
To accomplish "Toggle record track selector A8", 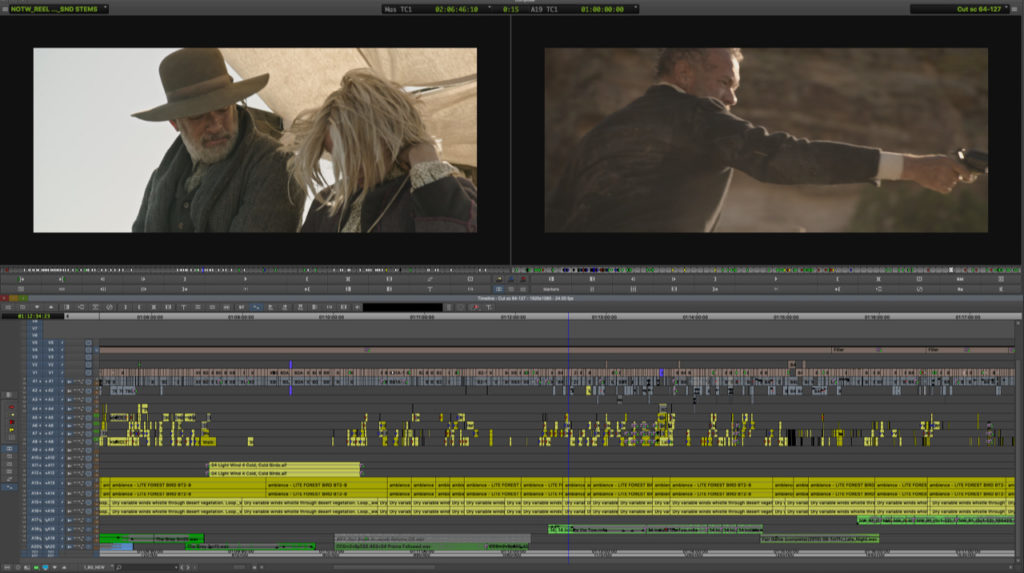I will pyautogui.click(x=51, y=441).
